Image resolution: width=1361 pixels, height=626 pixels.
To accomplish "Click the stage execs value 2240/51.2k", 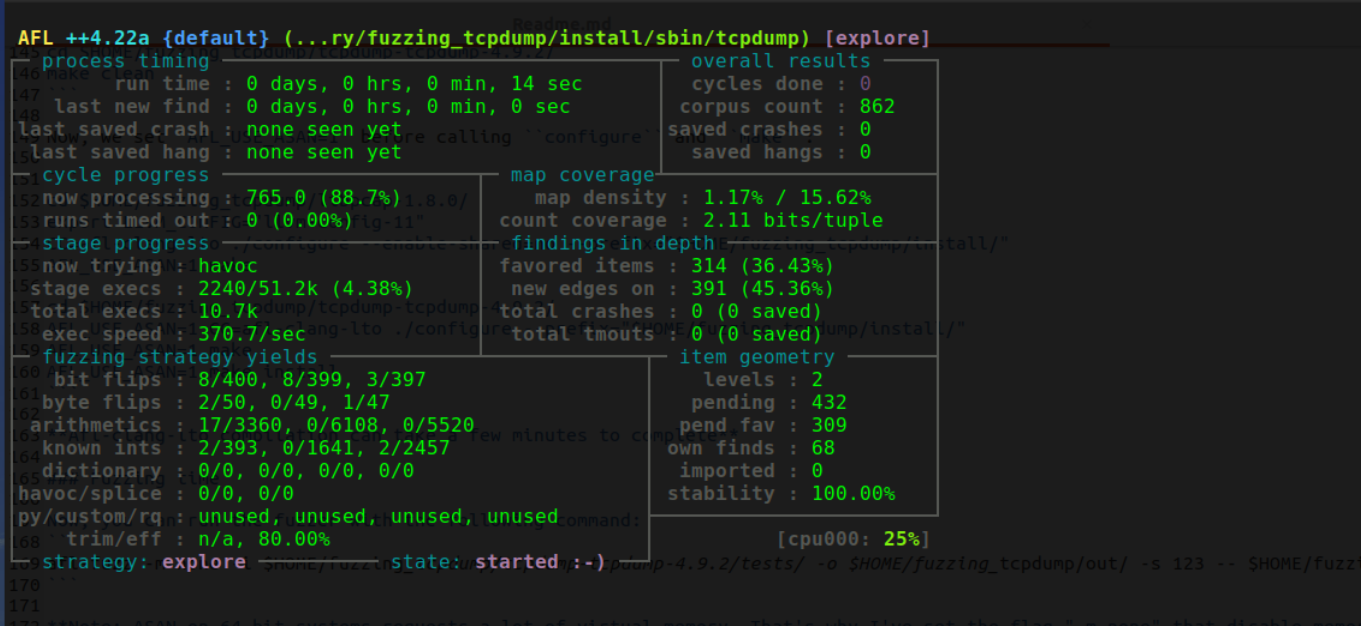I will (305, 289).
